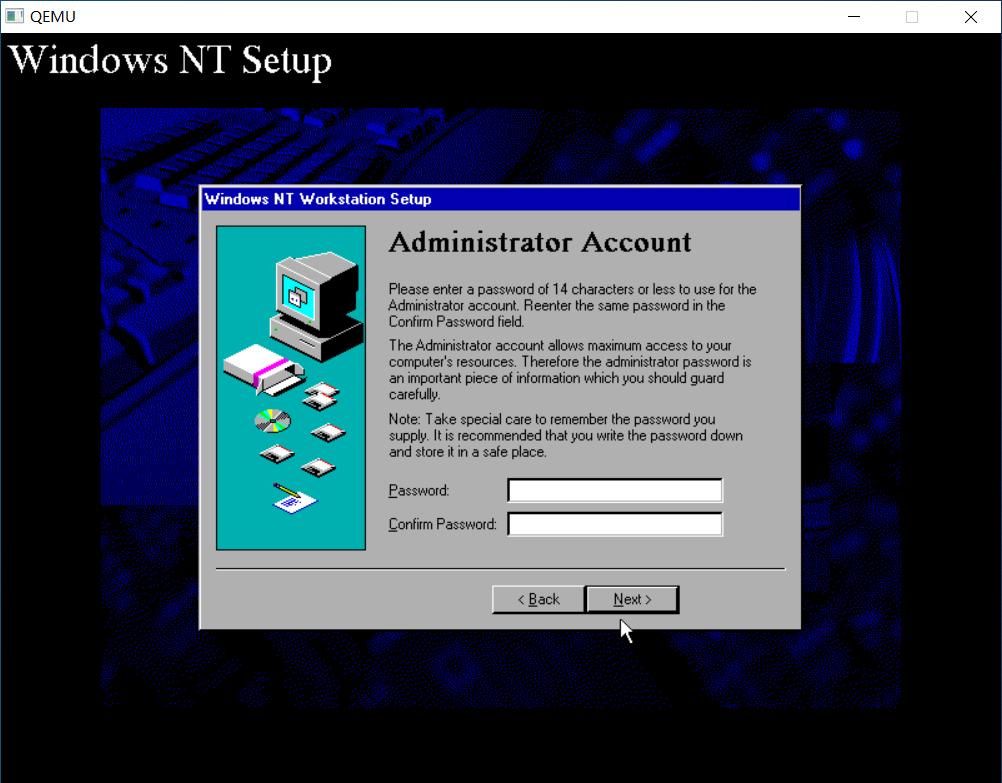Click the pair of floppy disks near the CD
The height and width of the screenshot is (783, 1002).
[x=319, y=395]
